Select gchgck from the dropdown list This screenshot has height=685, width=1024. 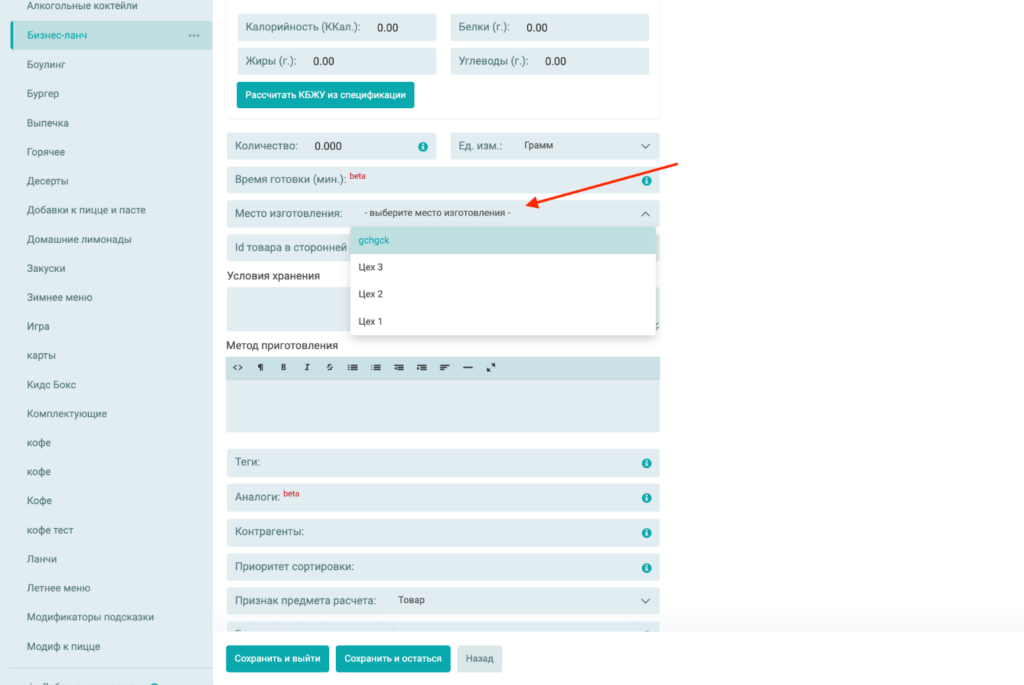point(503,240)
